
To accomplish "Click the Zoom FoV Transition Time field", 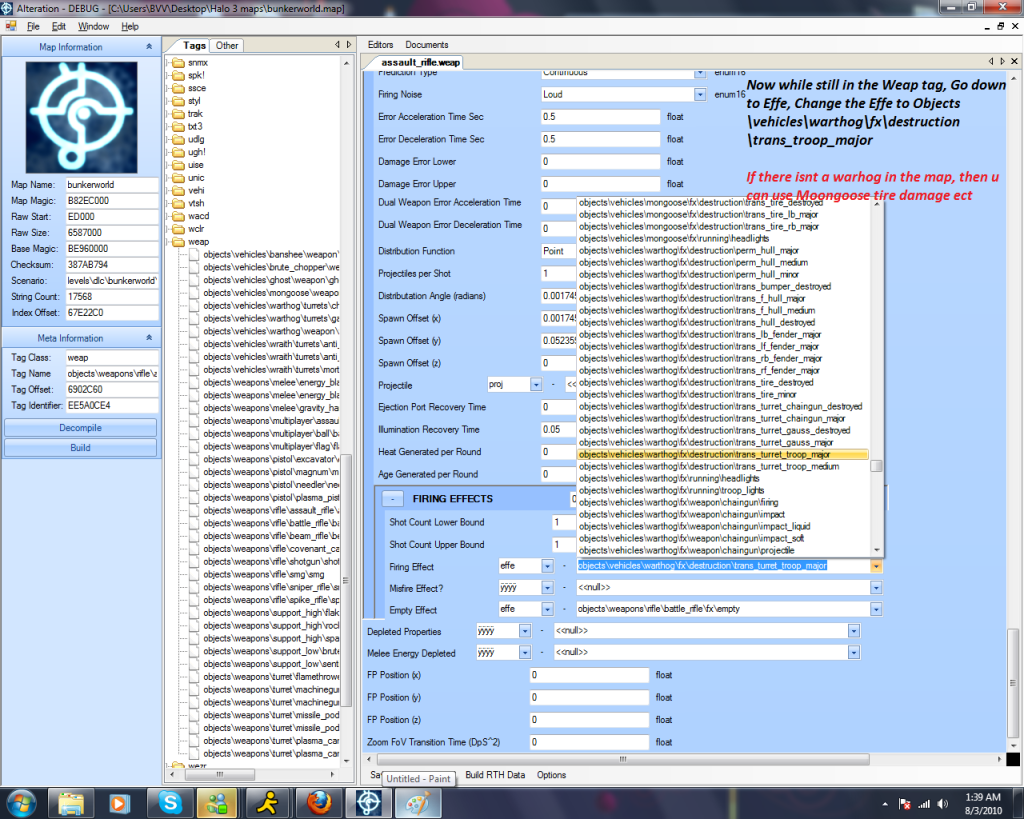I will click(589, 743).
